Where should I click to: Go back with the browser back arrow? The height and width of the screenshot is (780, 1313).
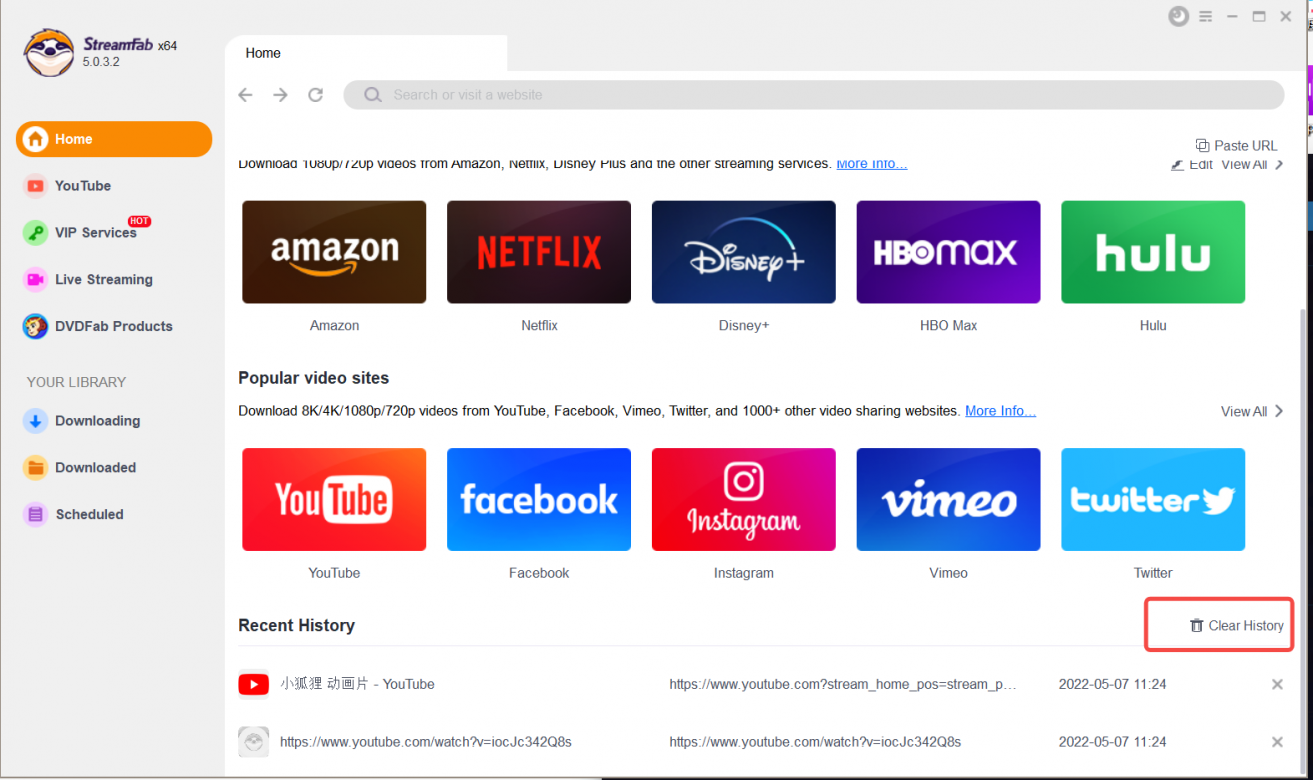[x=245, y=95]
